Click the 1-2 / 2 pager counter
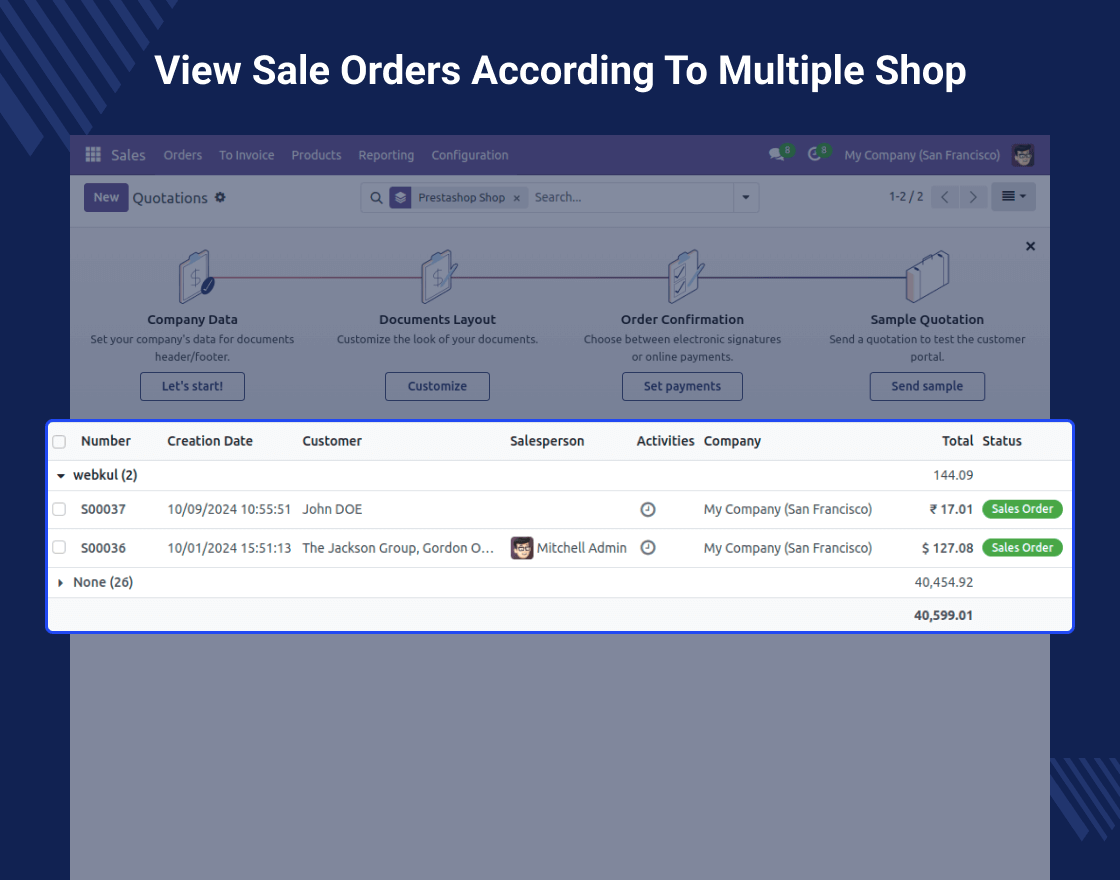The image size is (1120, 880). (x=906, y=196)
